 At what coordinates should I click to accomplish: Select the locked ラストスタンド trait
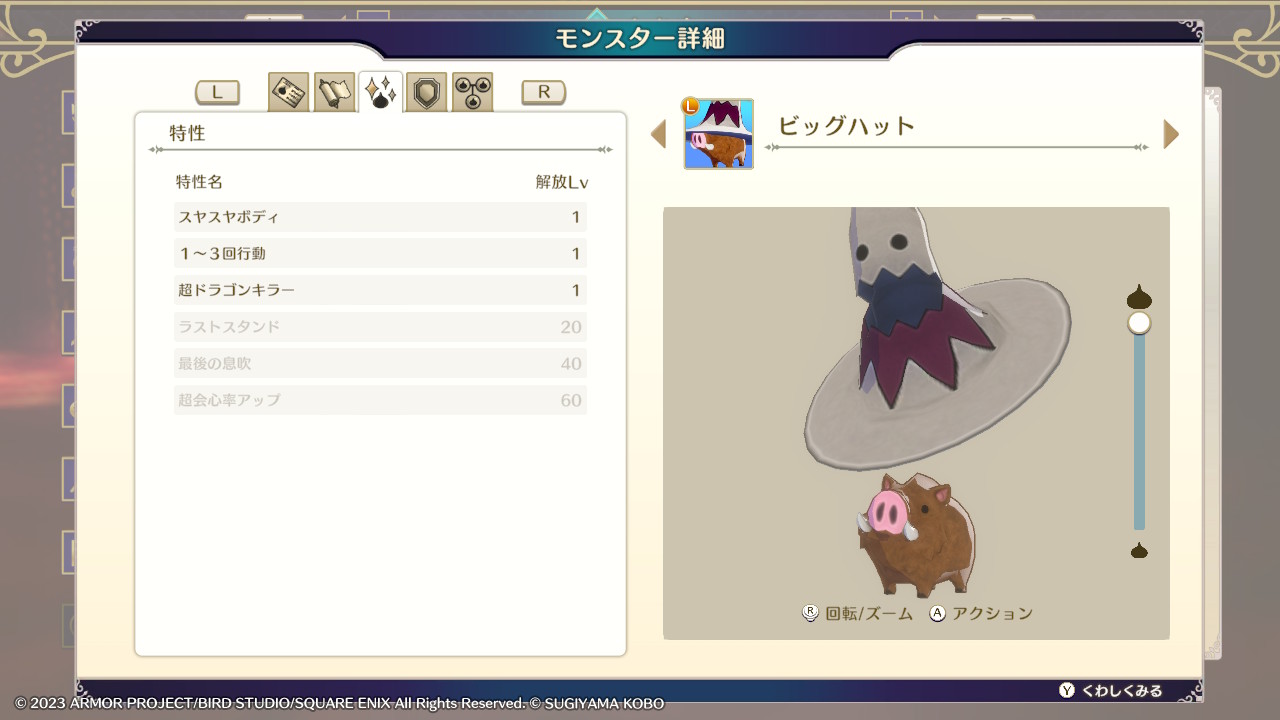click(x=380, y=327)
